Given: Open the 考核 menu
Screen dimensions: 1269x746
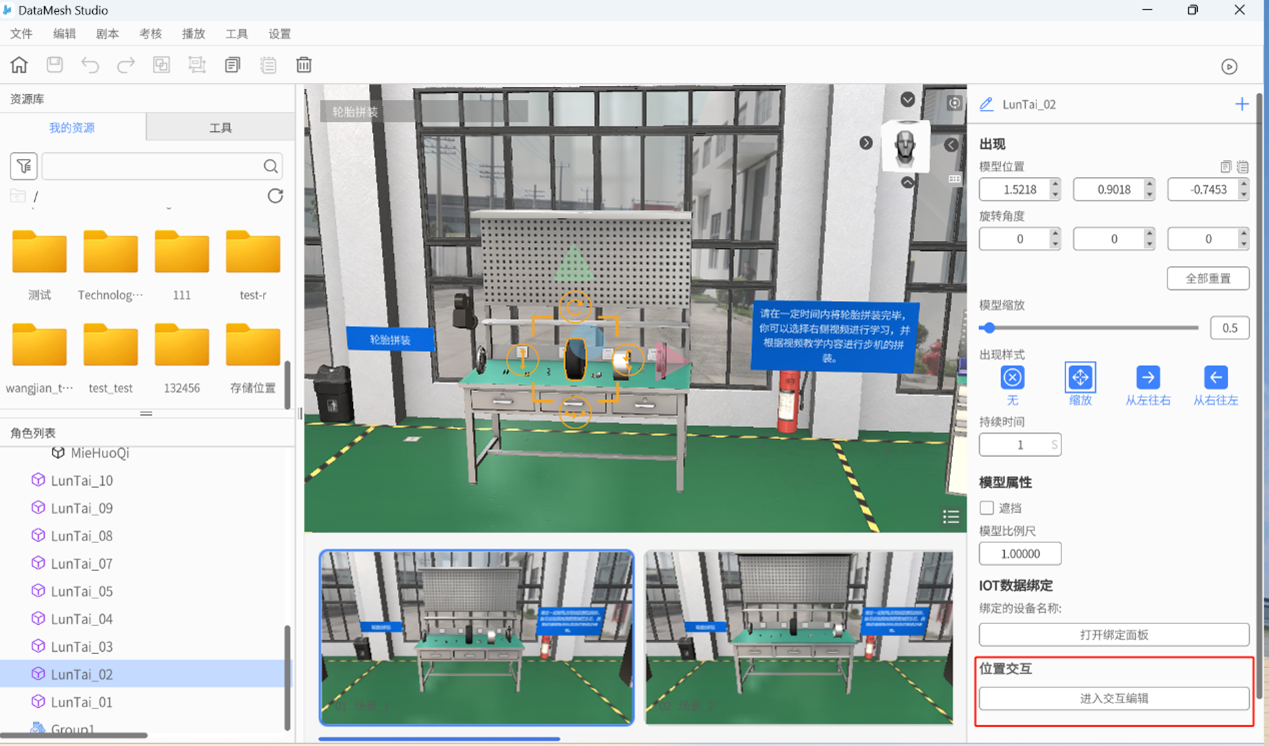Looking at the screenshot, I should coord(150,34).
